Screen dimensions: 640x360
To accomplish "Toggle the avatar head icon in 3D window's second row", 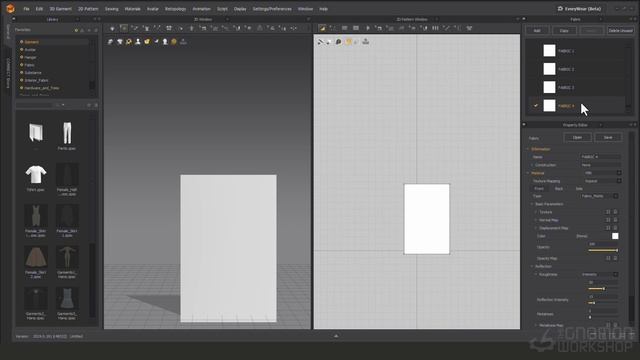I will pyautogui.click(x=165, y=42).
